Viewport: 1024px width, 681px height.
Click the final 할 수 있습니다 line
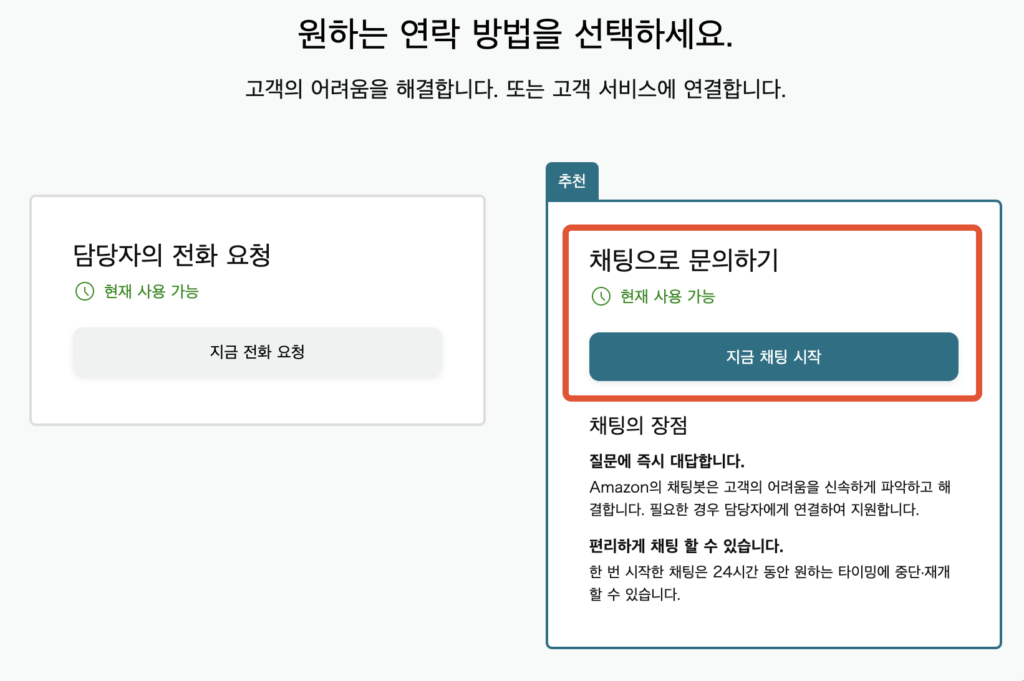pyautogui.click(x=635, y=595)
